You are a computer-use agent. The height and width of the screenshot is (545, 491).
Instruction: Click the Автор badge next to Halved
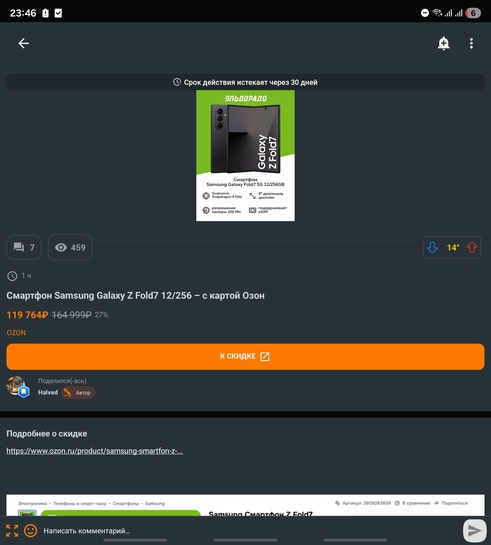(79, 392)
